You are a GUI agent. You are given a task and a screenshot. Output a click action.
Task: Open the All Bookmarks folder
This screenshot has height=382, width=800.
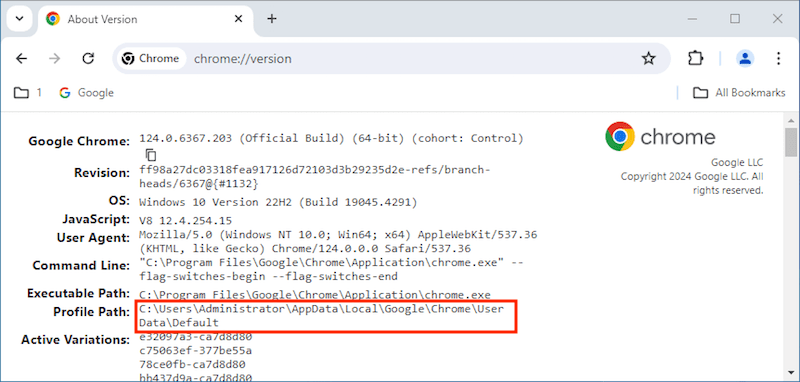(x=739, y=93)
